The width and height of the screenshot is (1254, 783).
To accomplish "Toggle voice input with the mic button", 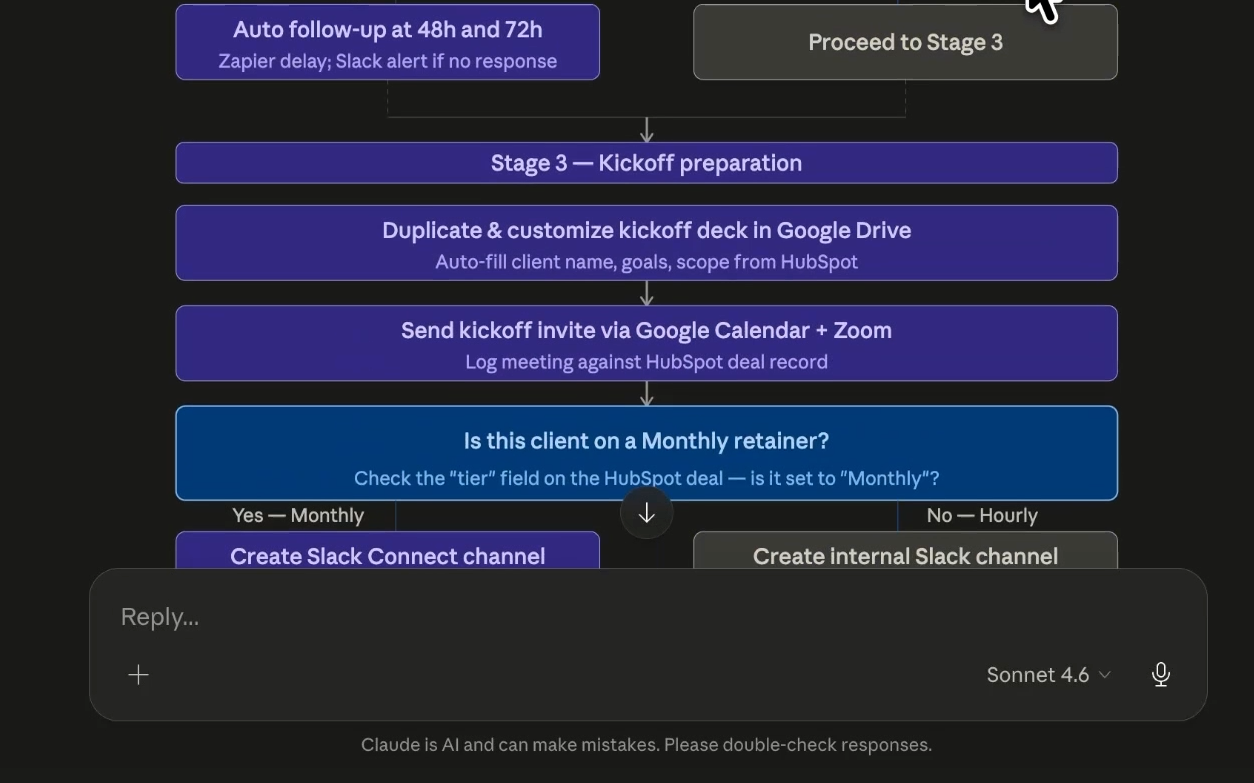I will [1160, 674].
